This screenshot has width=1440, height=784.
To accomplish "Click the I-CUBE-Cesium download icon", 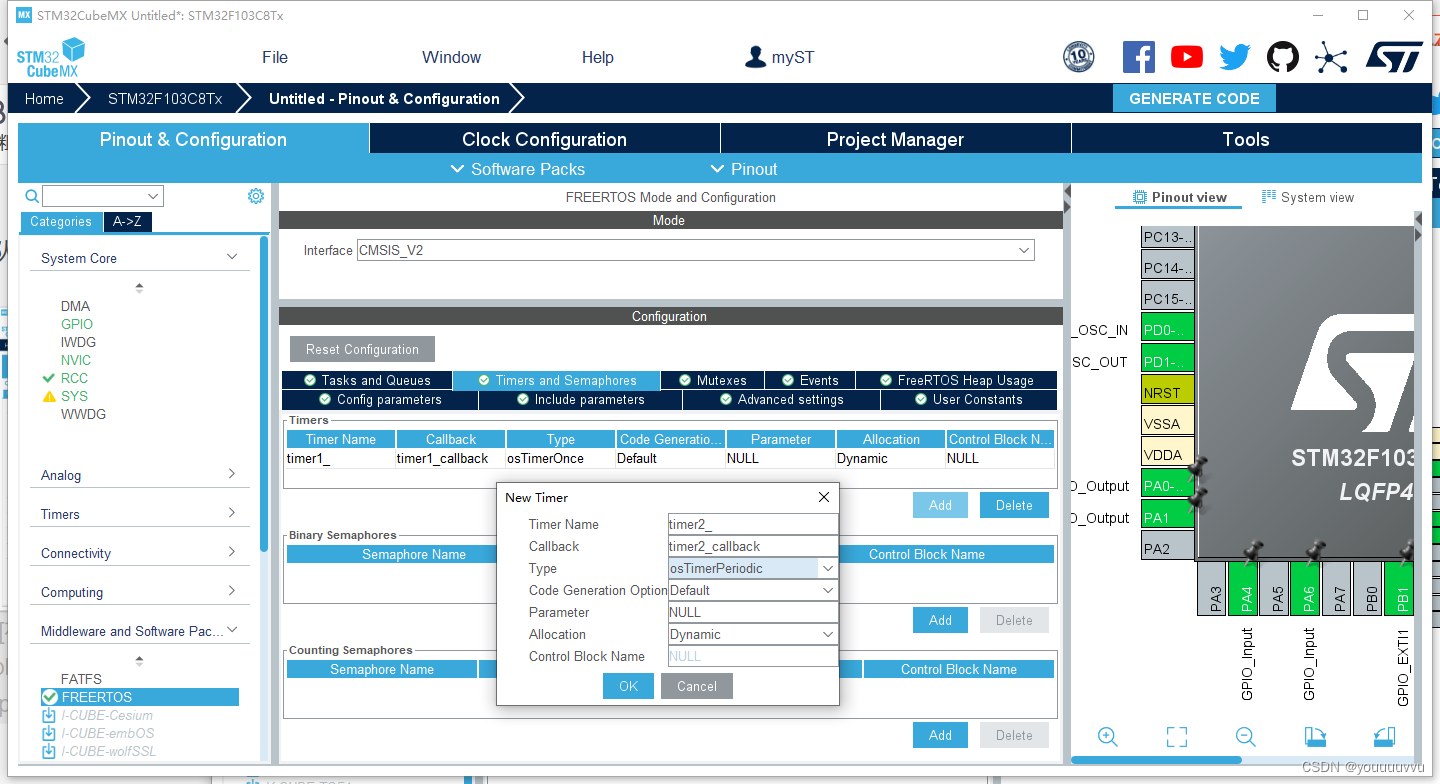I will (49, 715).
